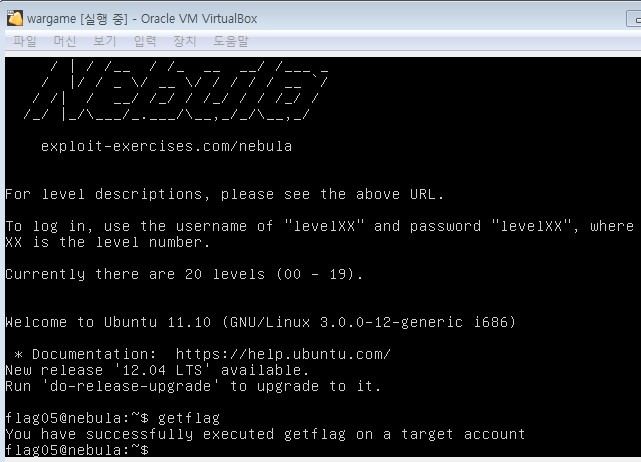This screenshot has width=641, height=462.
Task: Click the 'flag05@nebula:~$ getflag' command line
Action: coord(112,418)
